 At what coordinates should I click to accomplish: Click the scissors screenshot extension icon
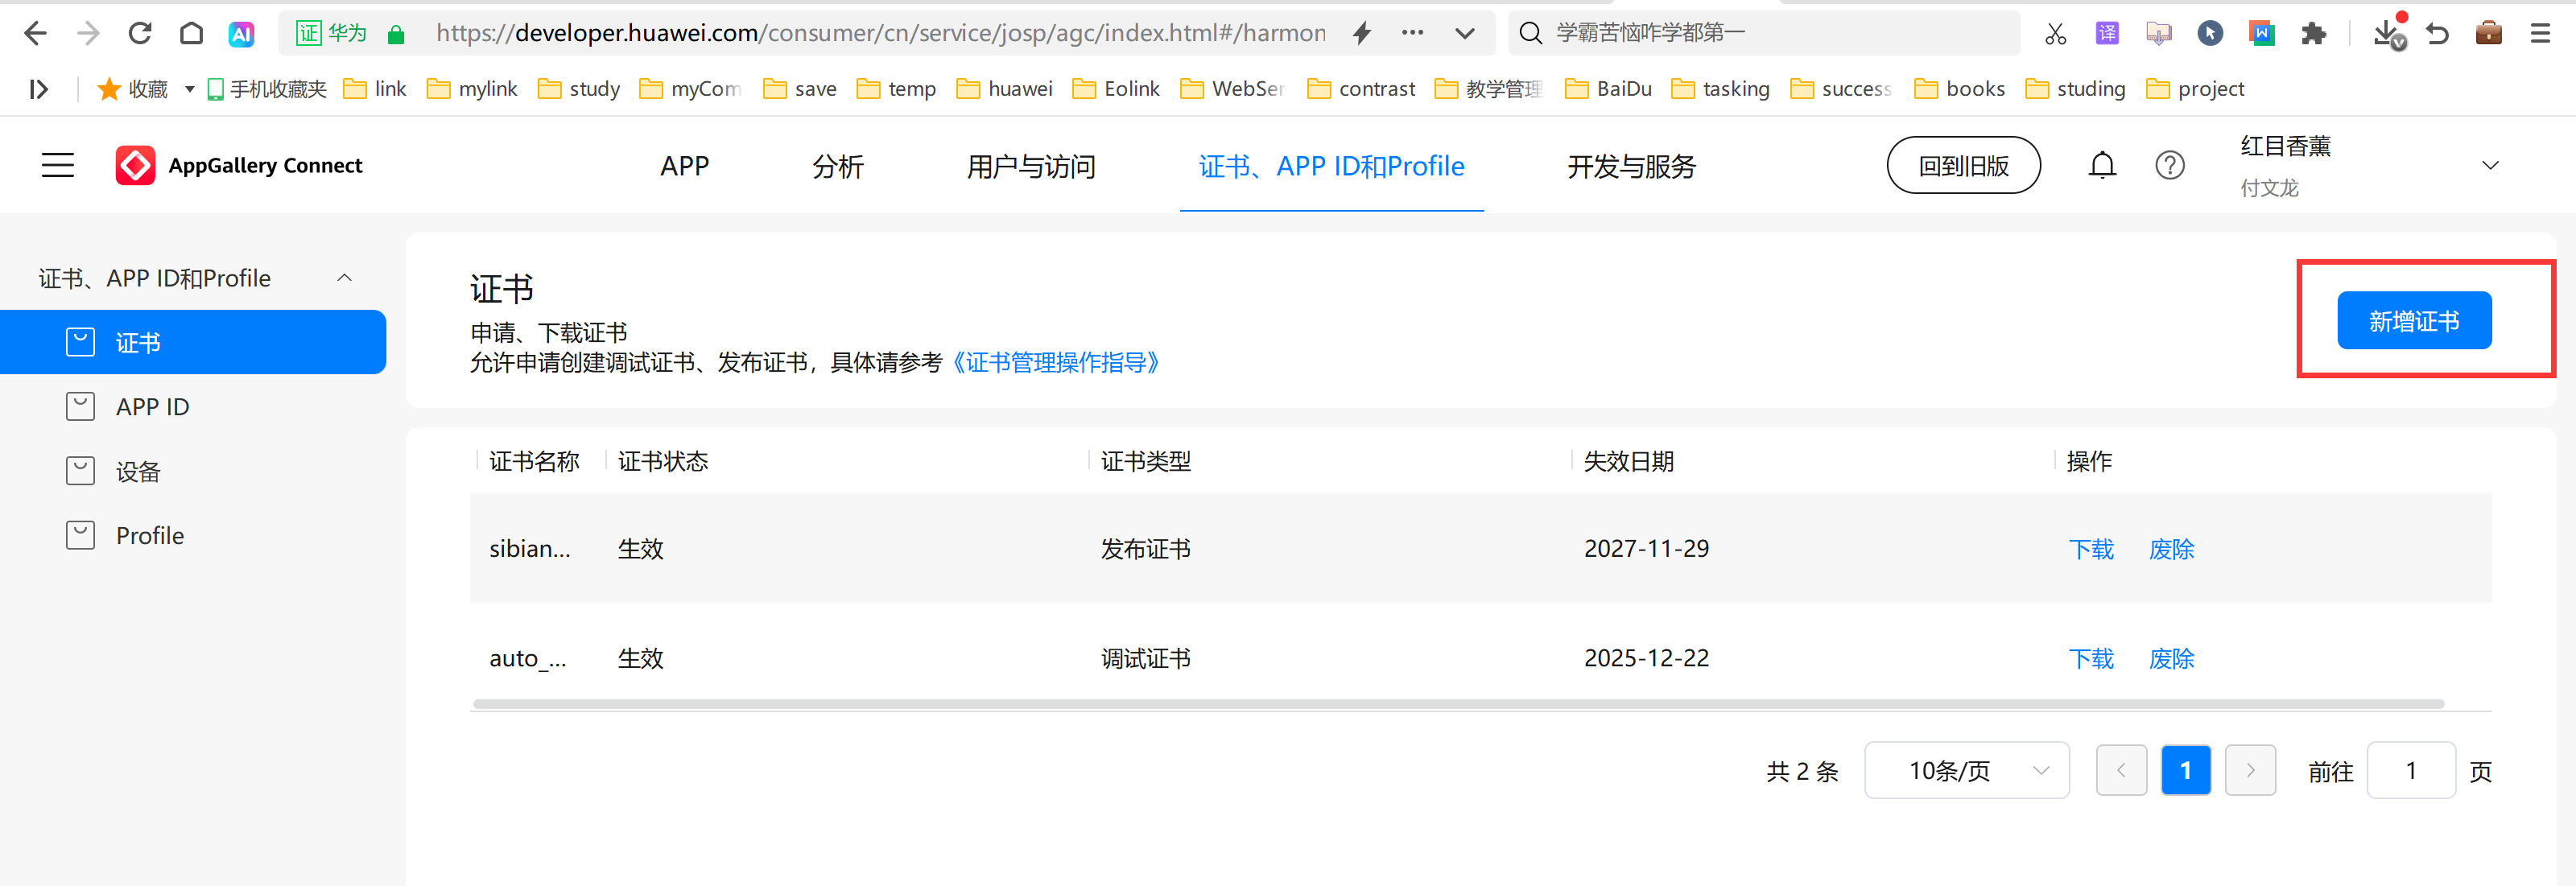pos(2055,34)
